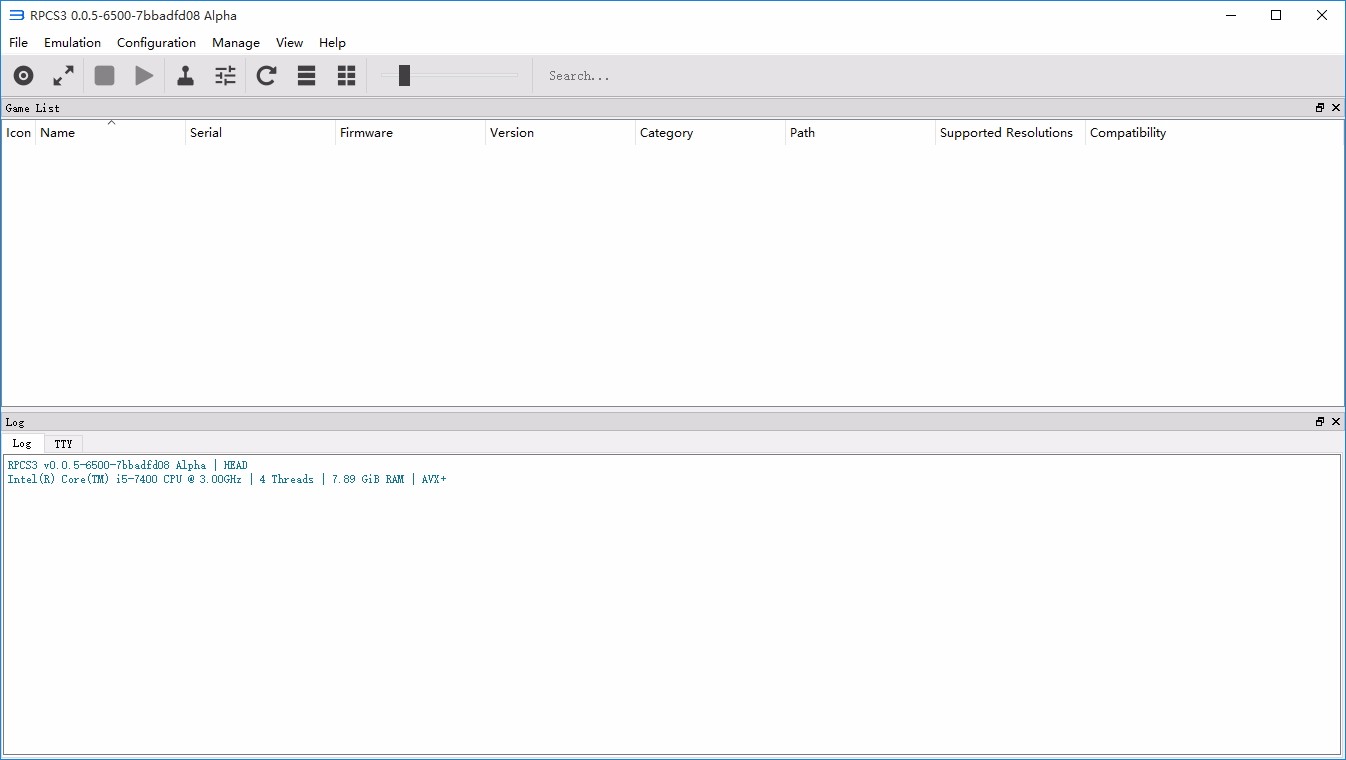Refresh the game list with circular arrow
Viewport: 1346px width, 760px height.
tap(266, 76)
